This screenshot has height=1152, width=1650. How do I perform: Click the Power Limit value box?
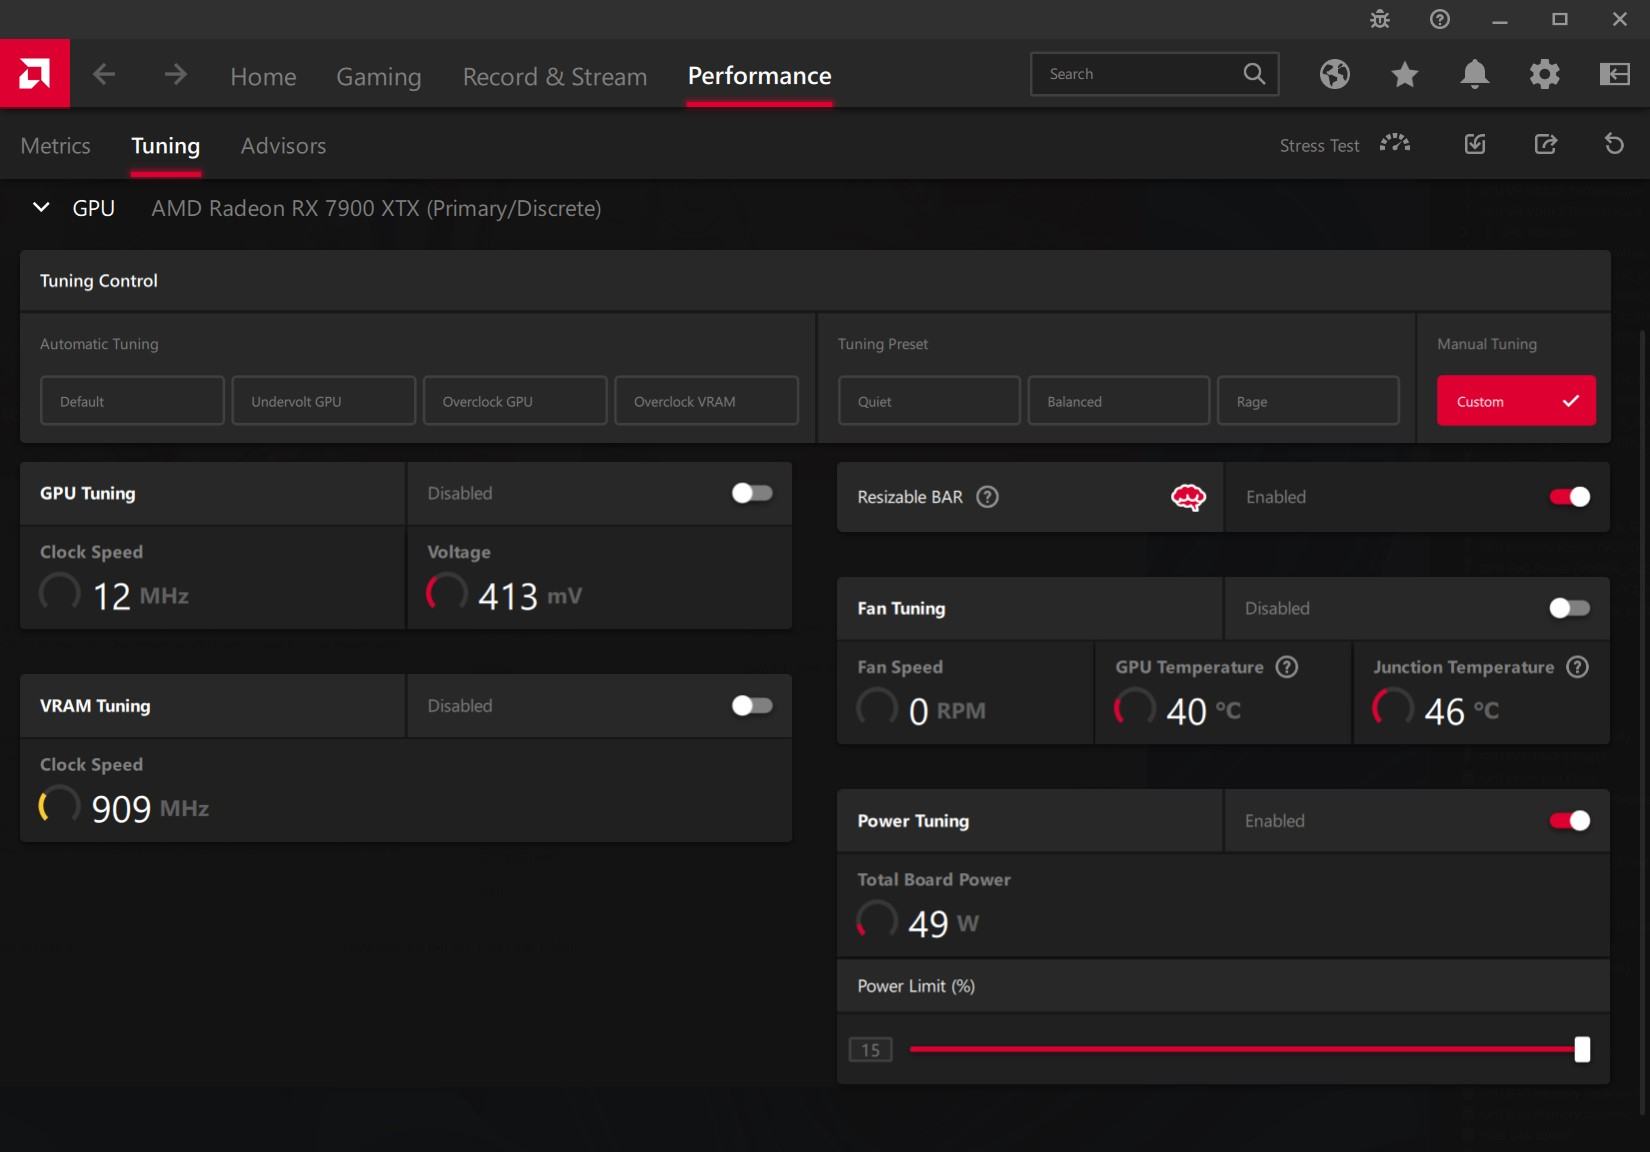click(870, 1050)
